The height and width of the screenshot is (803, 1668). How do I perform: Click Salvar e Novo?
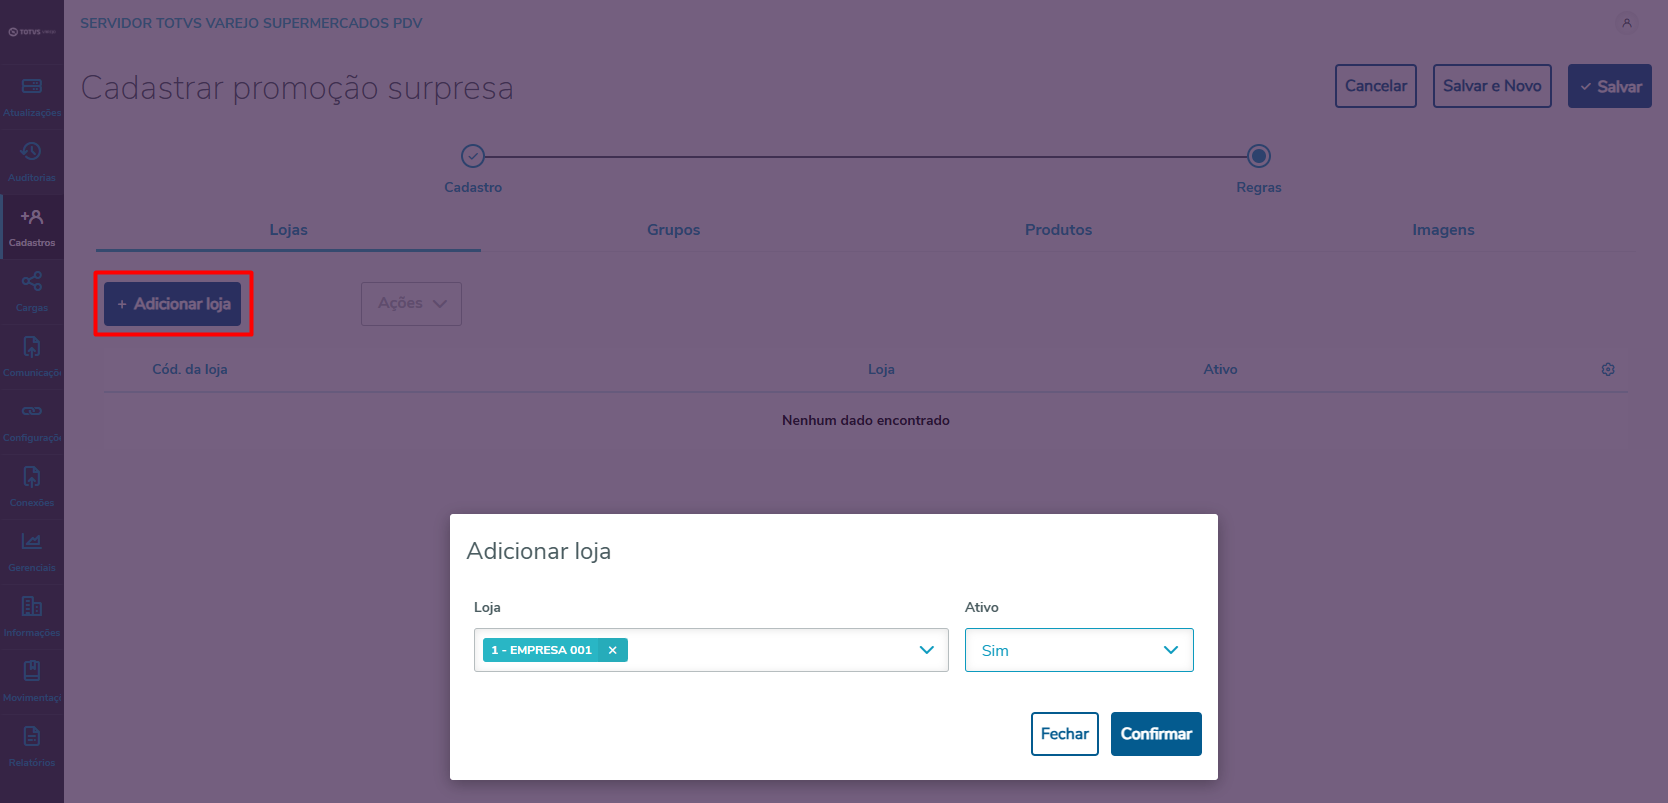click(x=1492, y=86)
